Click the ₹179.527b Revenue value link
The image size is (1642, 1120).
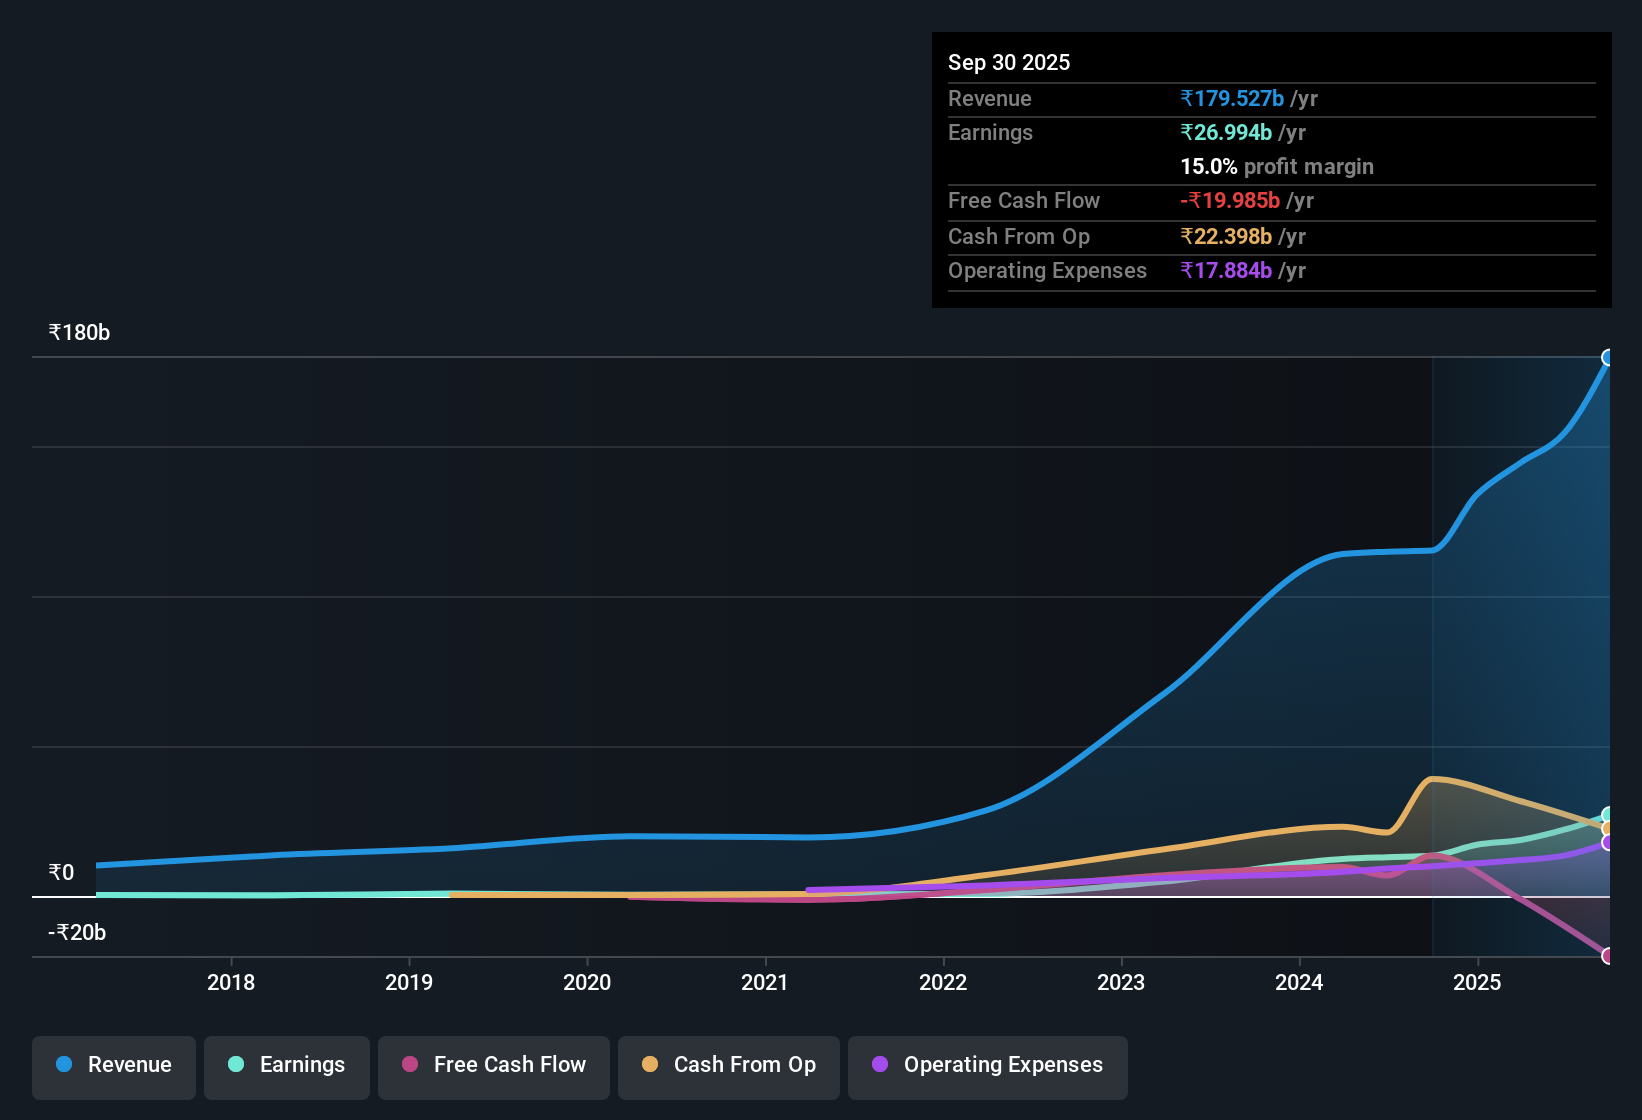tap(1232, 98)
